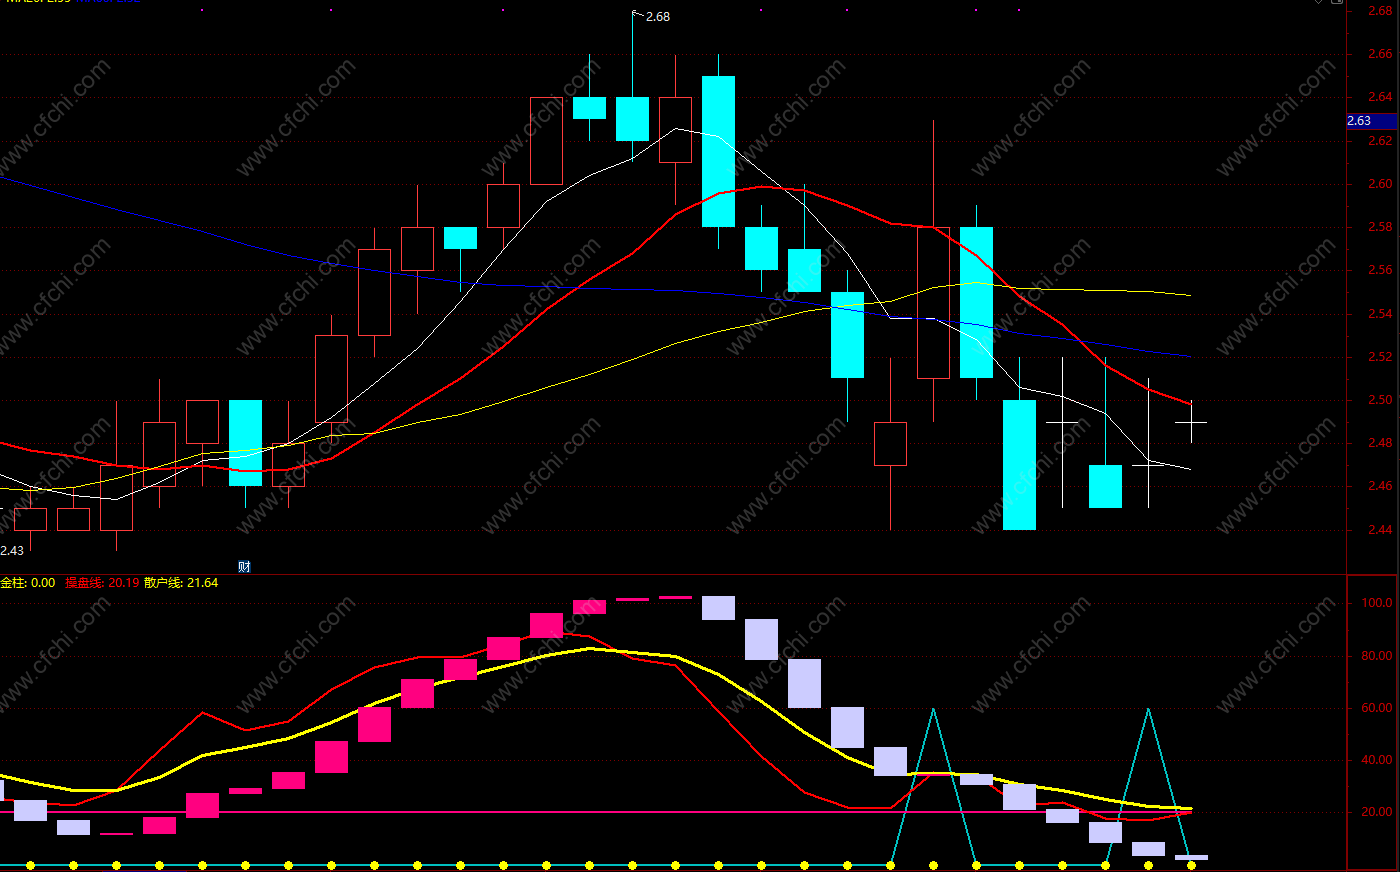Screen dimensions: 1400x872
Task: Click the 60.00 indicator axis value
Action: tap(1377, 708)
